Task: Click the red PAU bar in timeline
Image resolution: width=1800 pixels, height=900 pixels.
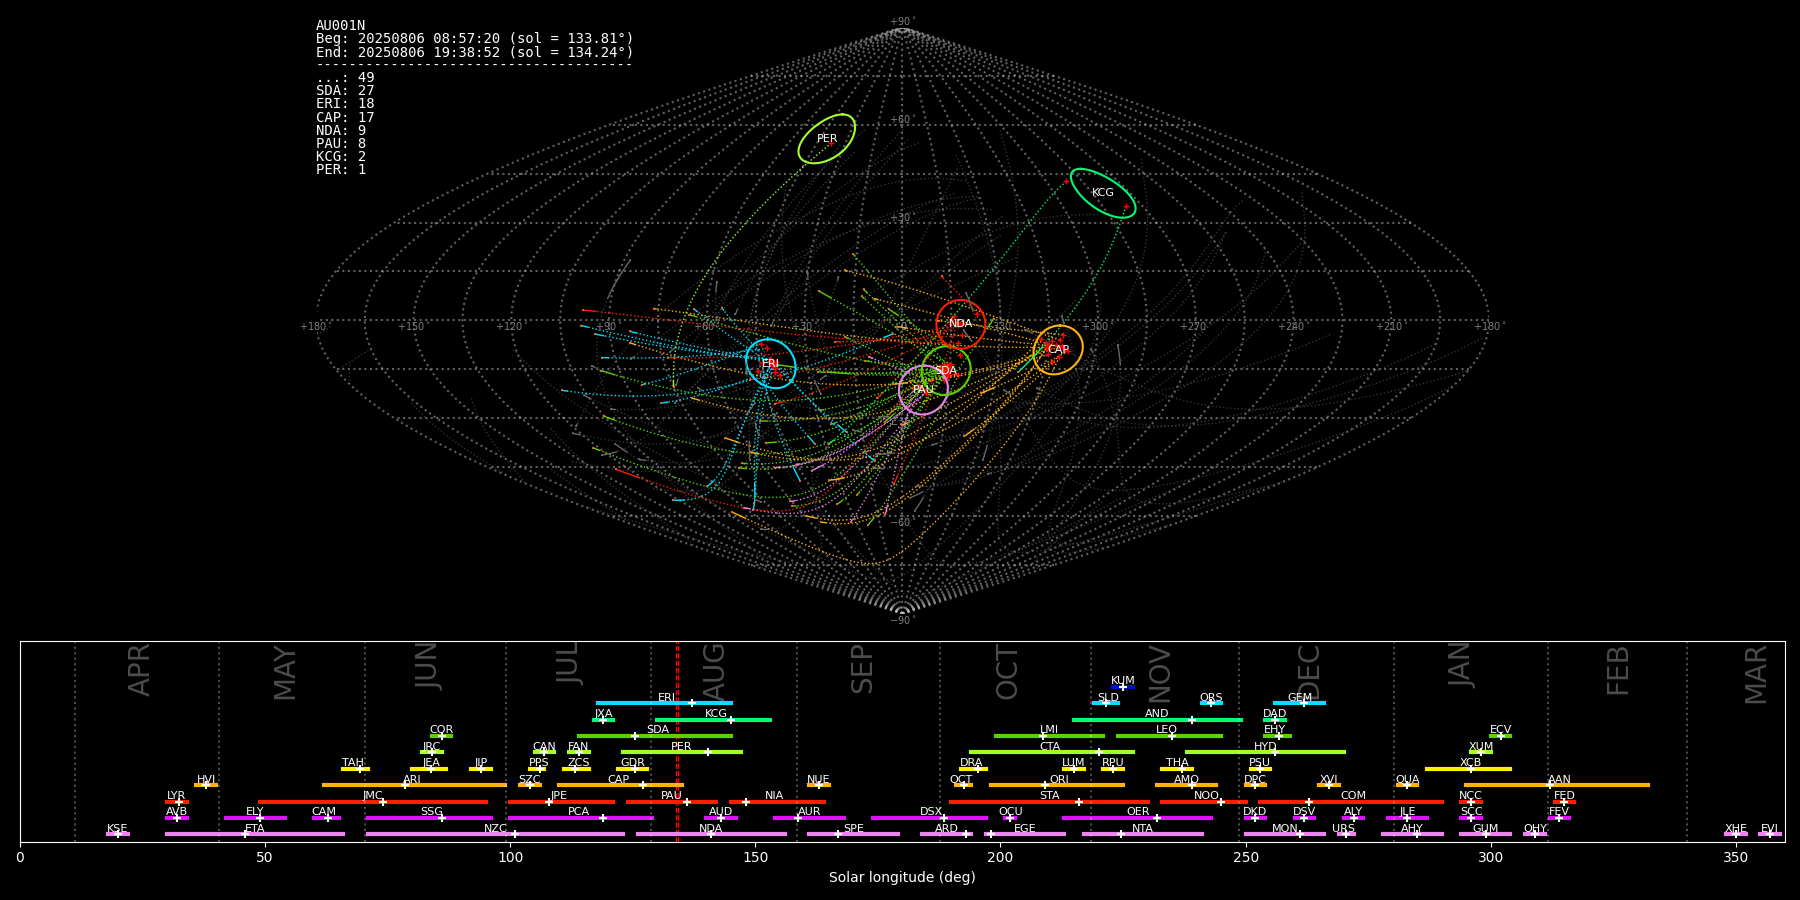Action: 672,801
